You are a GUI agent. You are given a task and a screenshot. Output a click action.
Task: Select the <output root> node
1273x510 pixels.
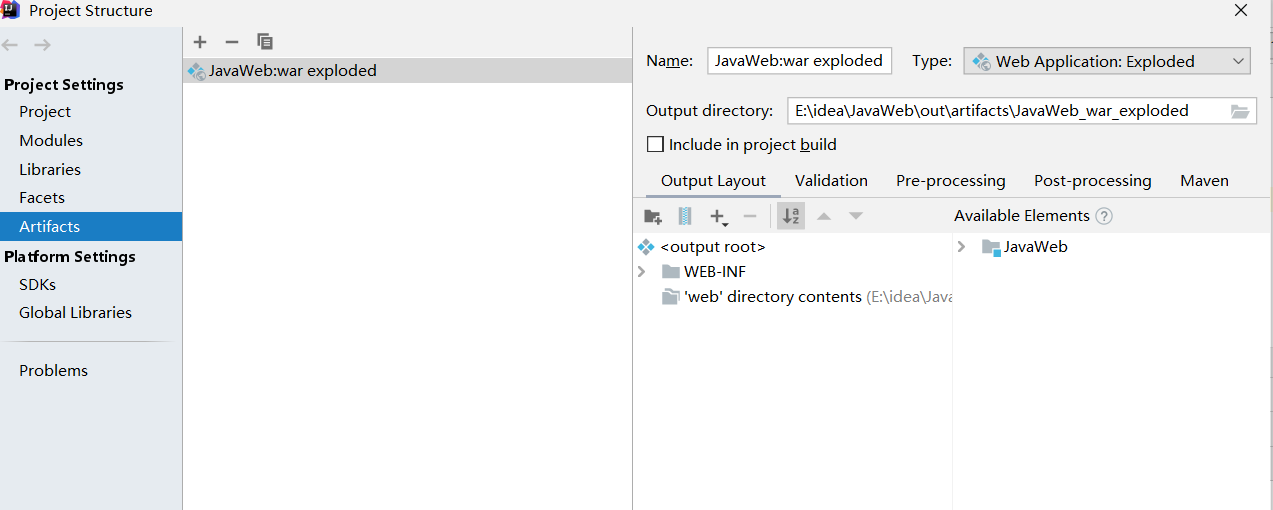[712, 246]
